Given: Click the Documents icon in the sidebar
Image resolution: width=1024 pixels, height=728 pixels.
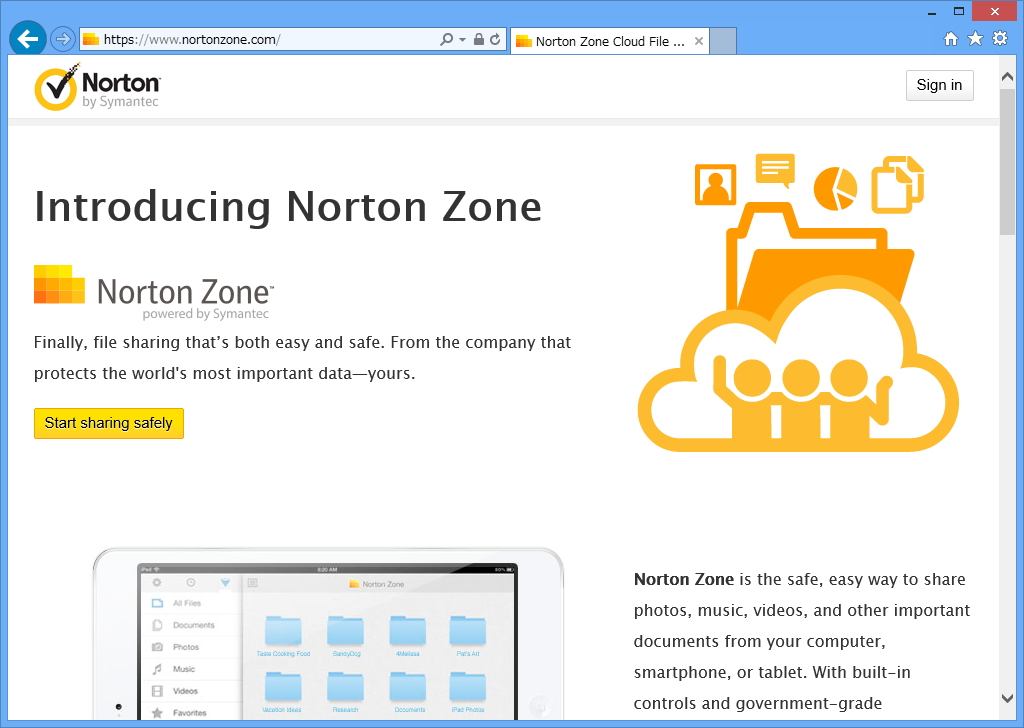Looking at the screenshot, I should (156, 625).
